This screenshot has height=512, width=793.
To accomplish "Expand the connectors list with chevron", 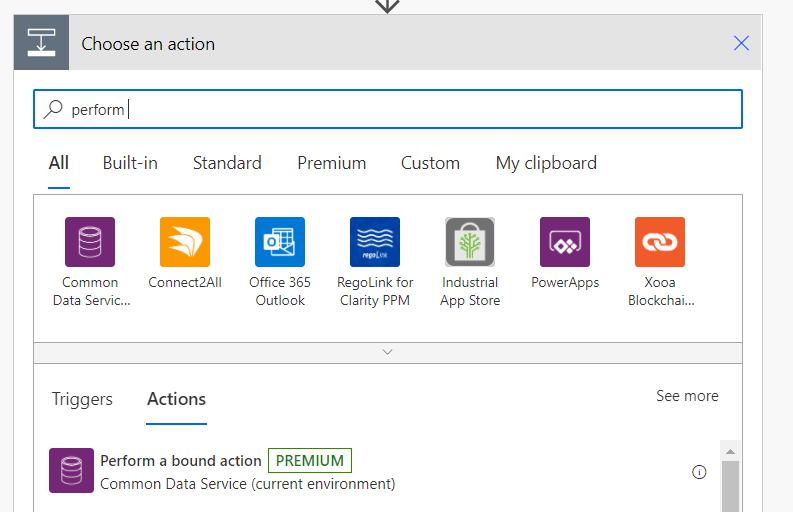I will click(x=388, y=352).
